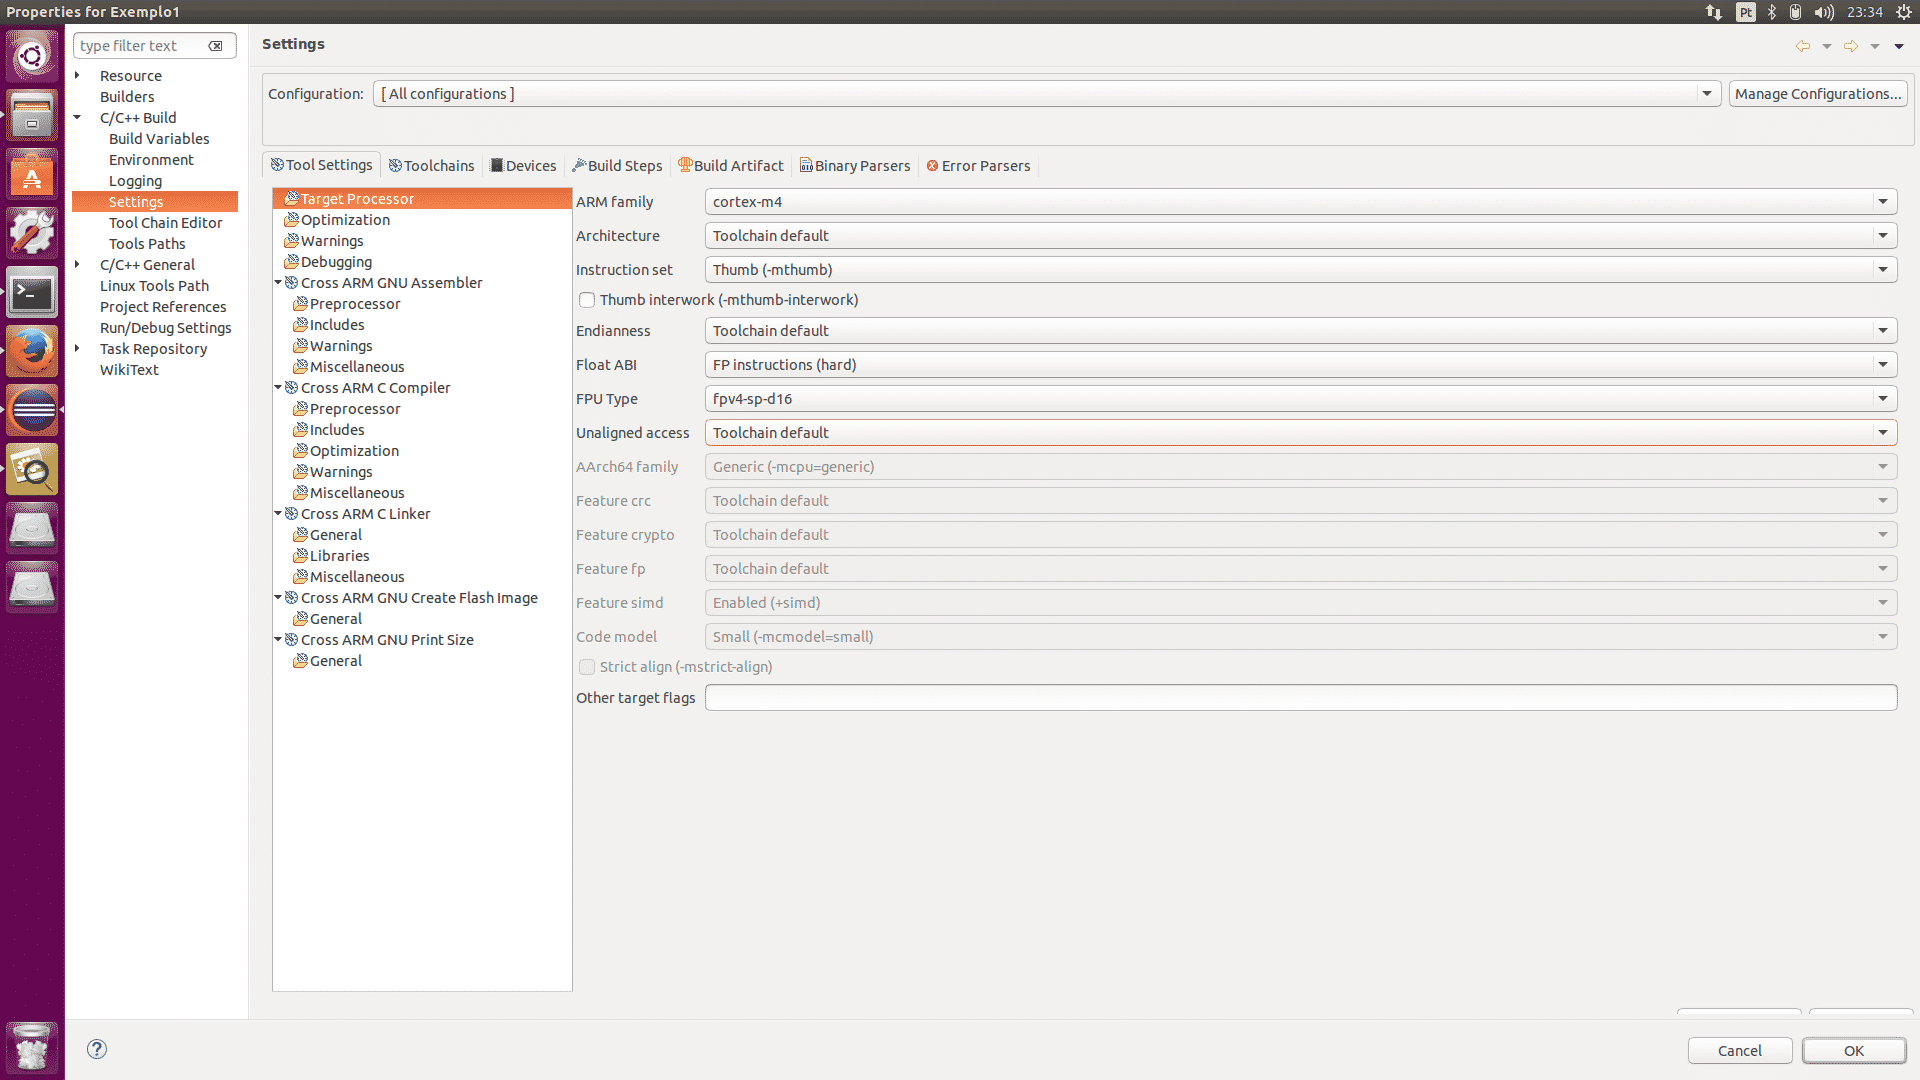The height and width of the screenshot is (1080, 1920).
Task: Open Firefox from the Ubuntu dock
Action: tap(32, 351)
